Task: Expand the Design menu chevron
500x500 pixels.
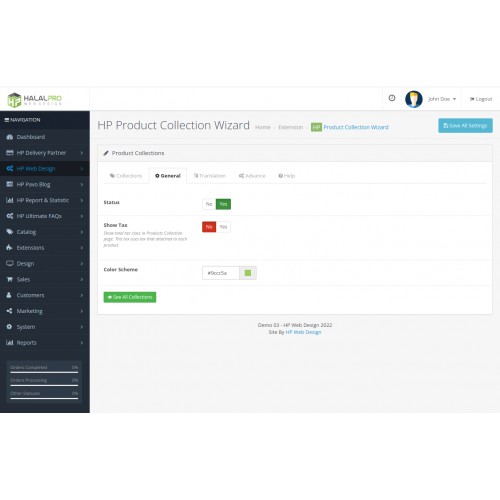Action: (x=82, y=263)
